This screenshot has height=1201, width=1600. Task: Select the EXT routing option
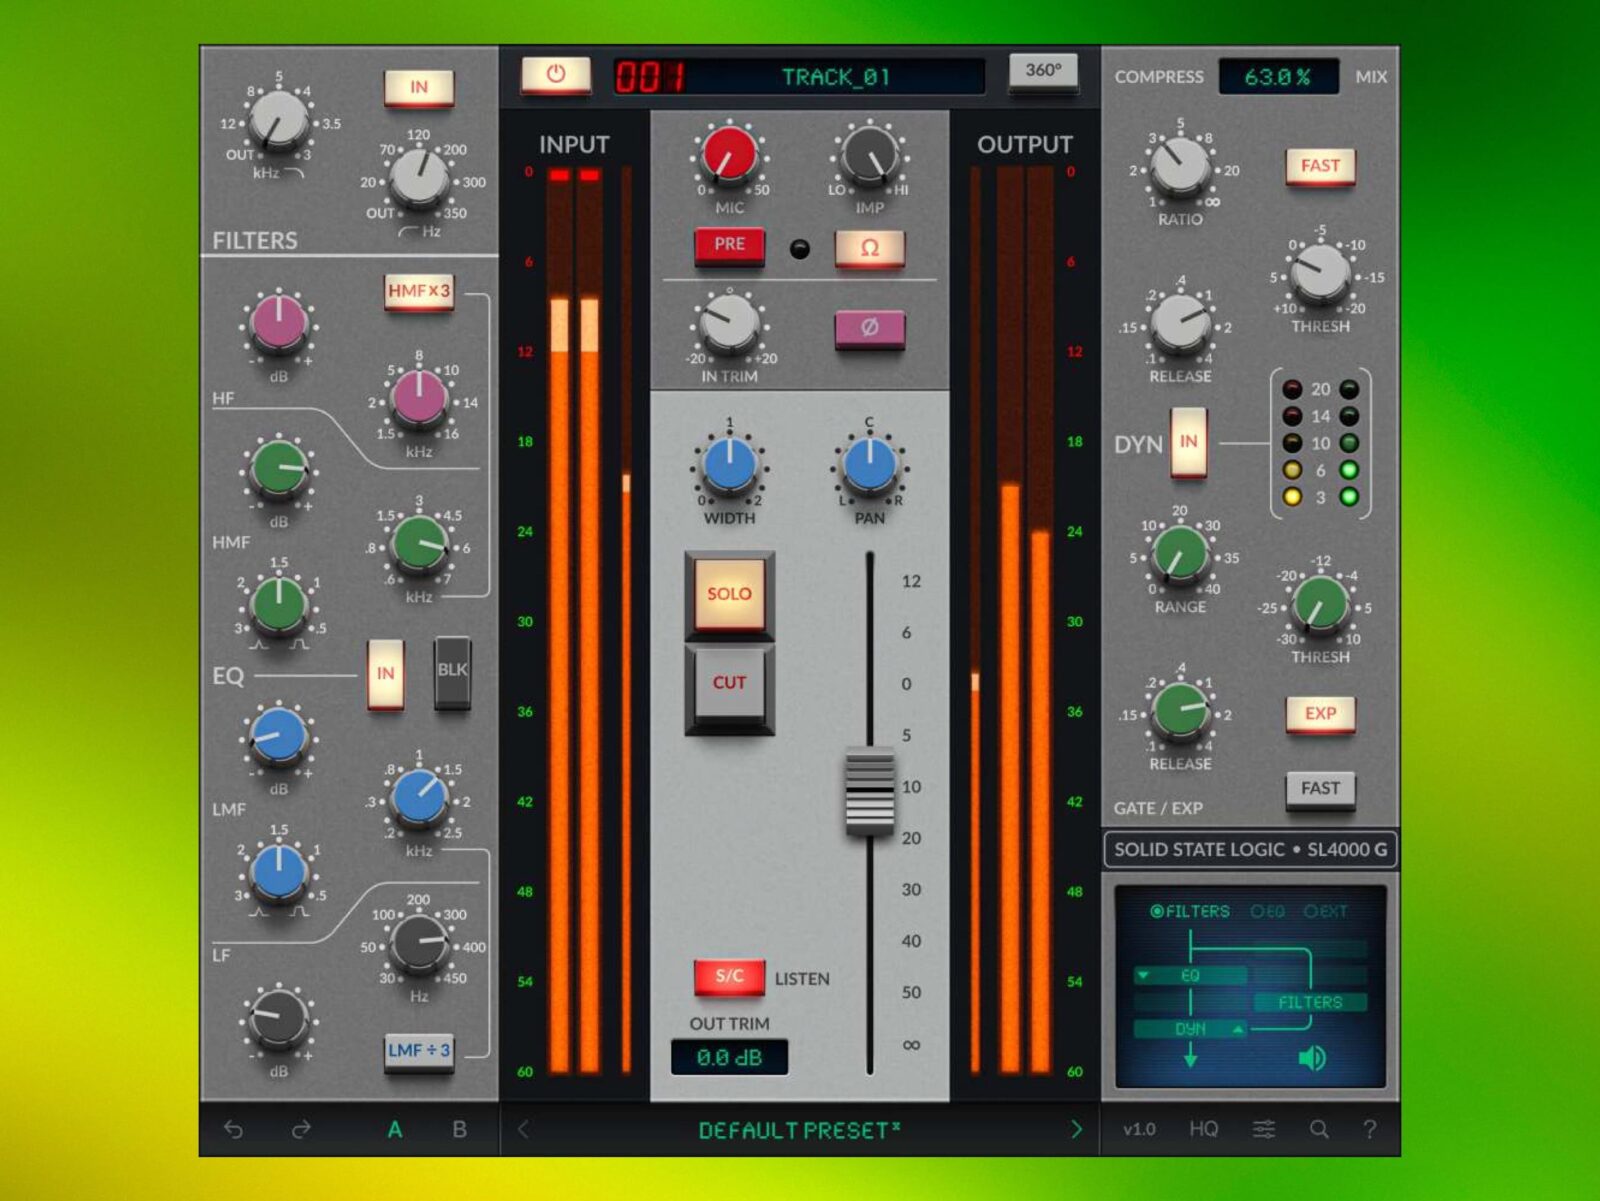point(1325,911)
